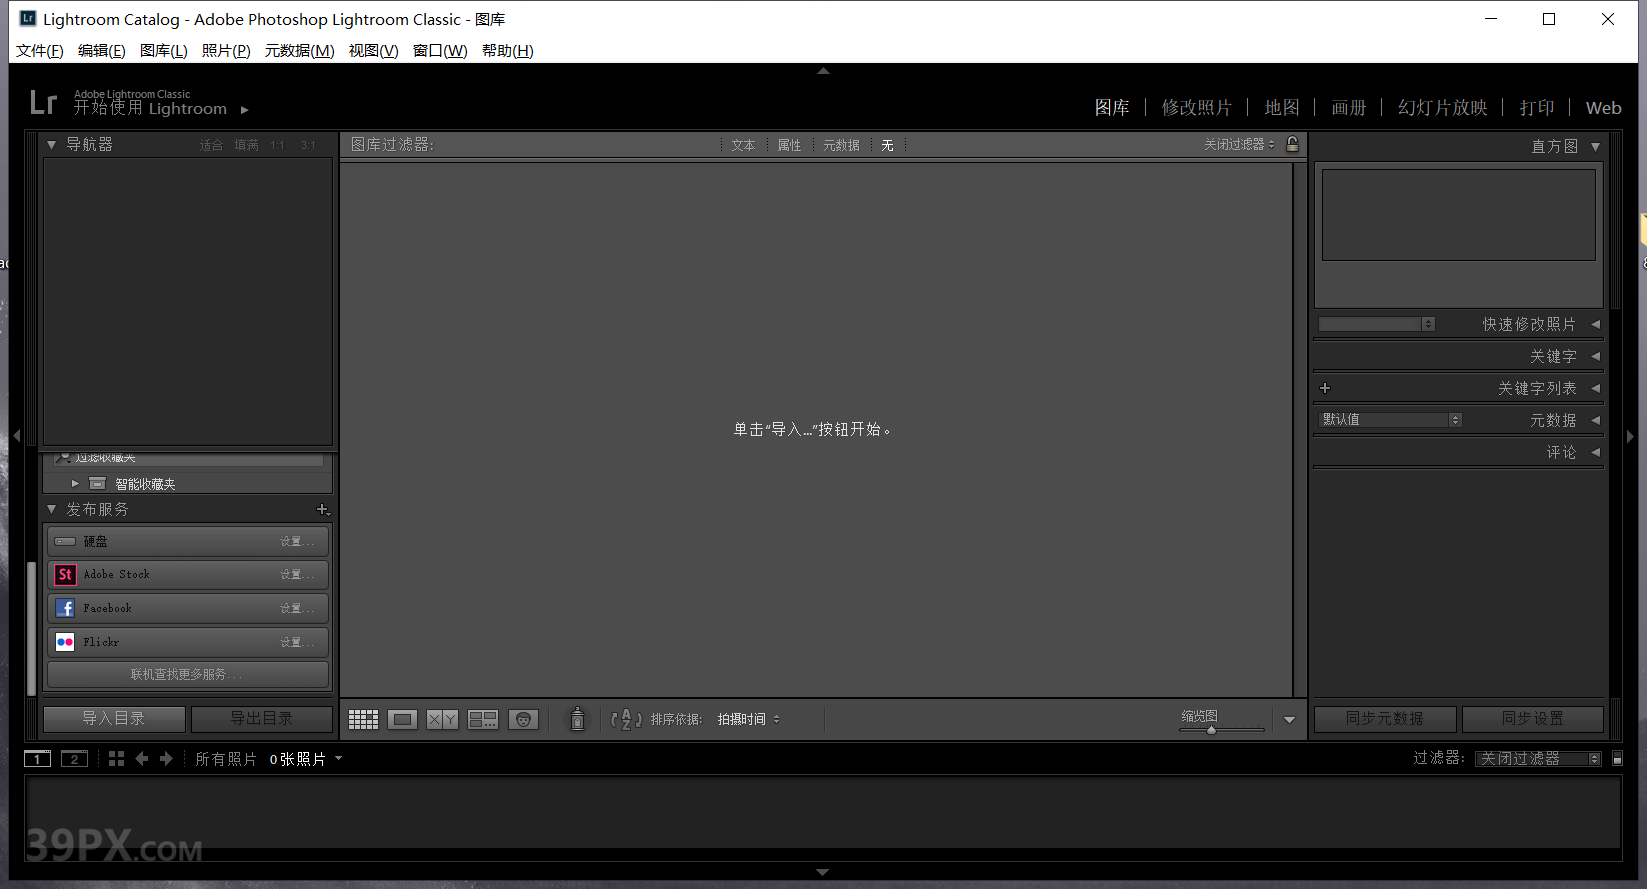
Task: Open the 拍摄时间 sort order dropdown
Action: (x=748, y=719)
